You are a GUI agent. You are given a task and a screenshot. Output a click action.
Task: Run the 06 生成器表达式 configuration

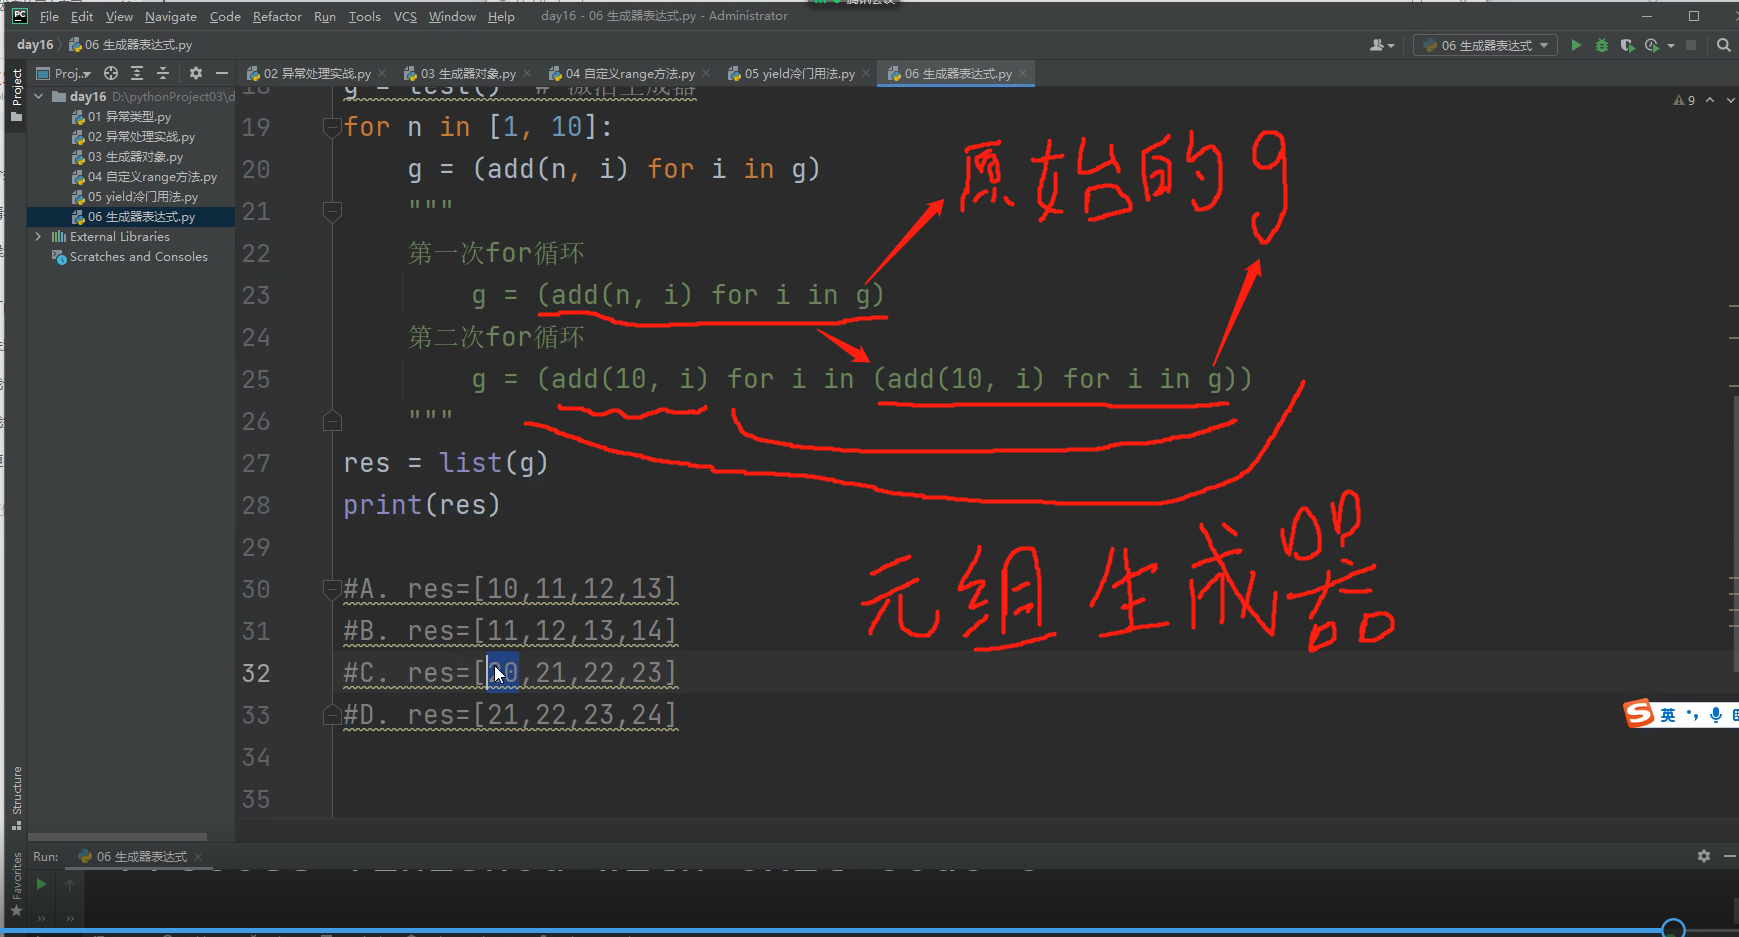pos(1576,45)
